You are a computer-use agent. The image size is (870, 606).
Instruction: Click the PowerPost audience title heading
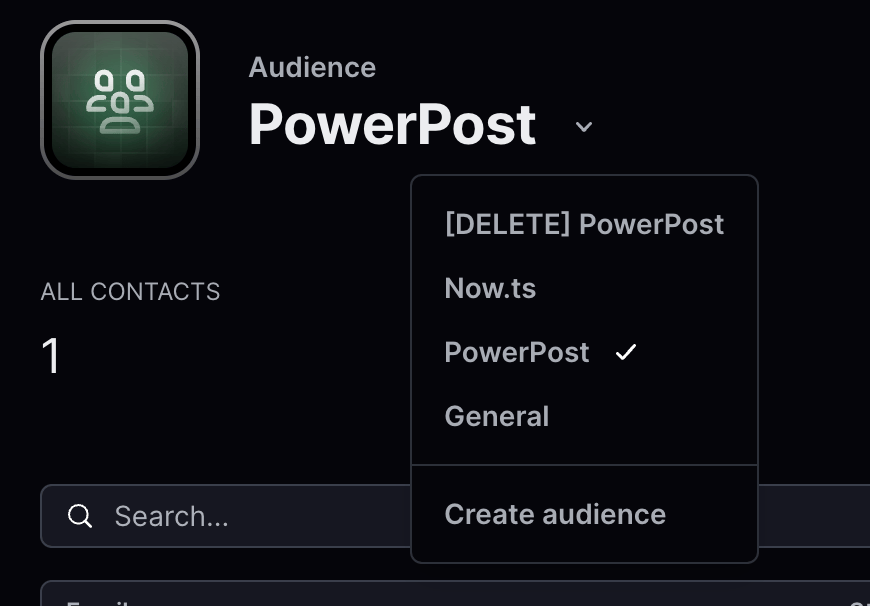pyautogui.click(x=392, y=125)
